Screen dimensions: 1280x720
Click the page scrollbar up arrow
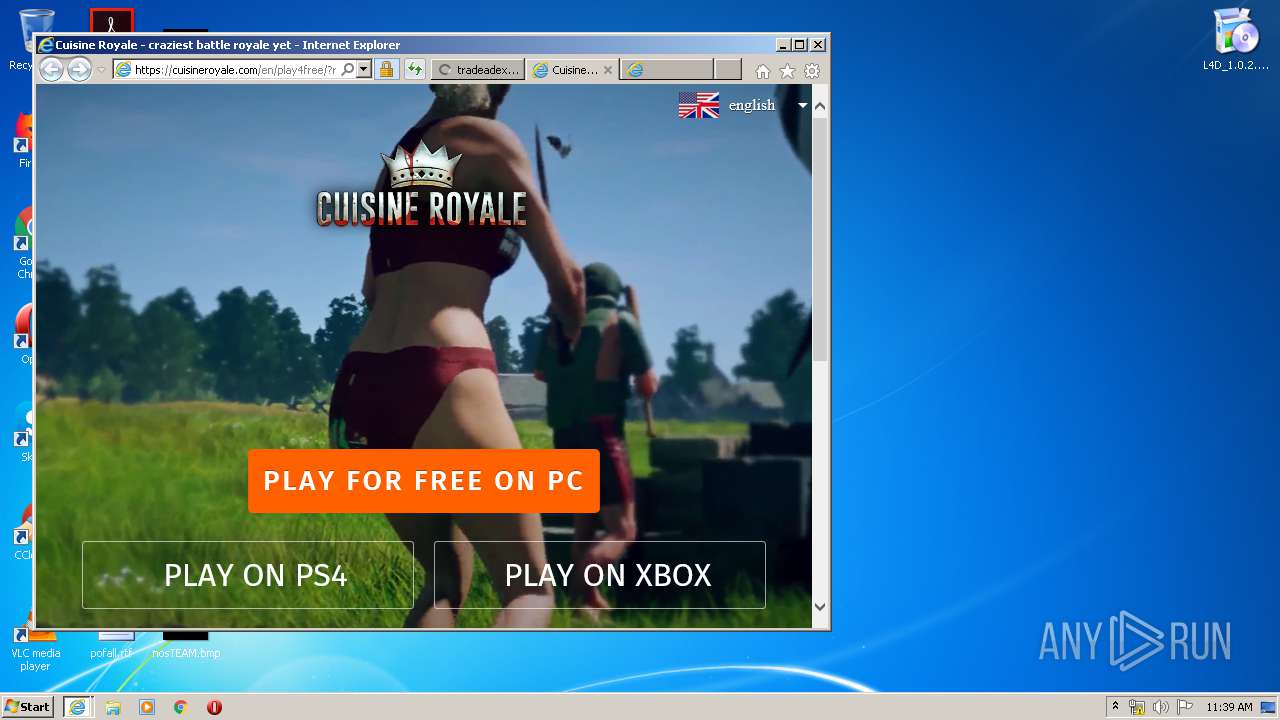click(x=820, y=105)
